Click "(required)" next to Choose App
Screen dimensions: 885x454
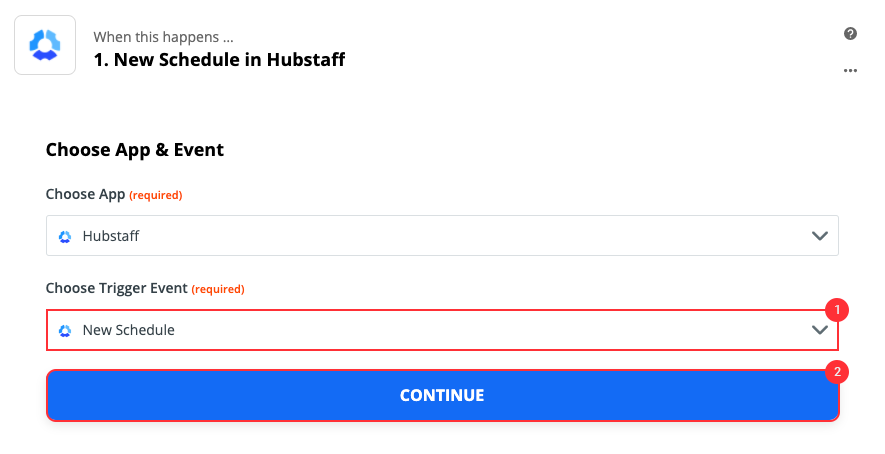click(156, 195)
